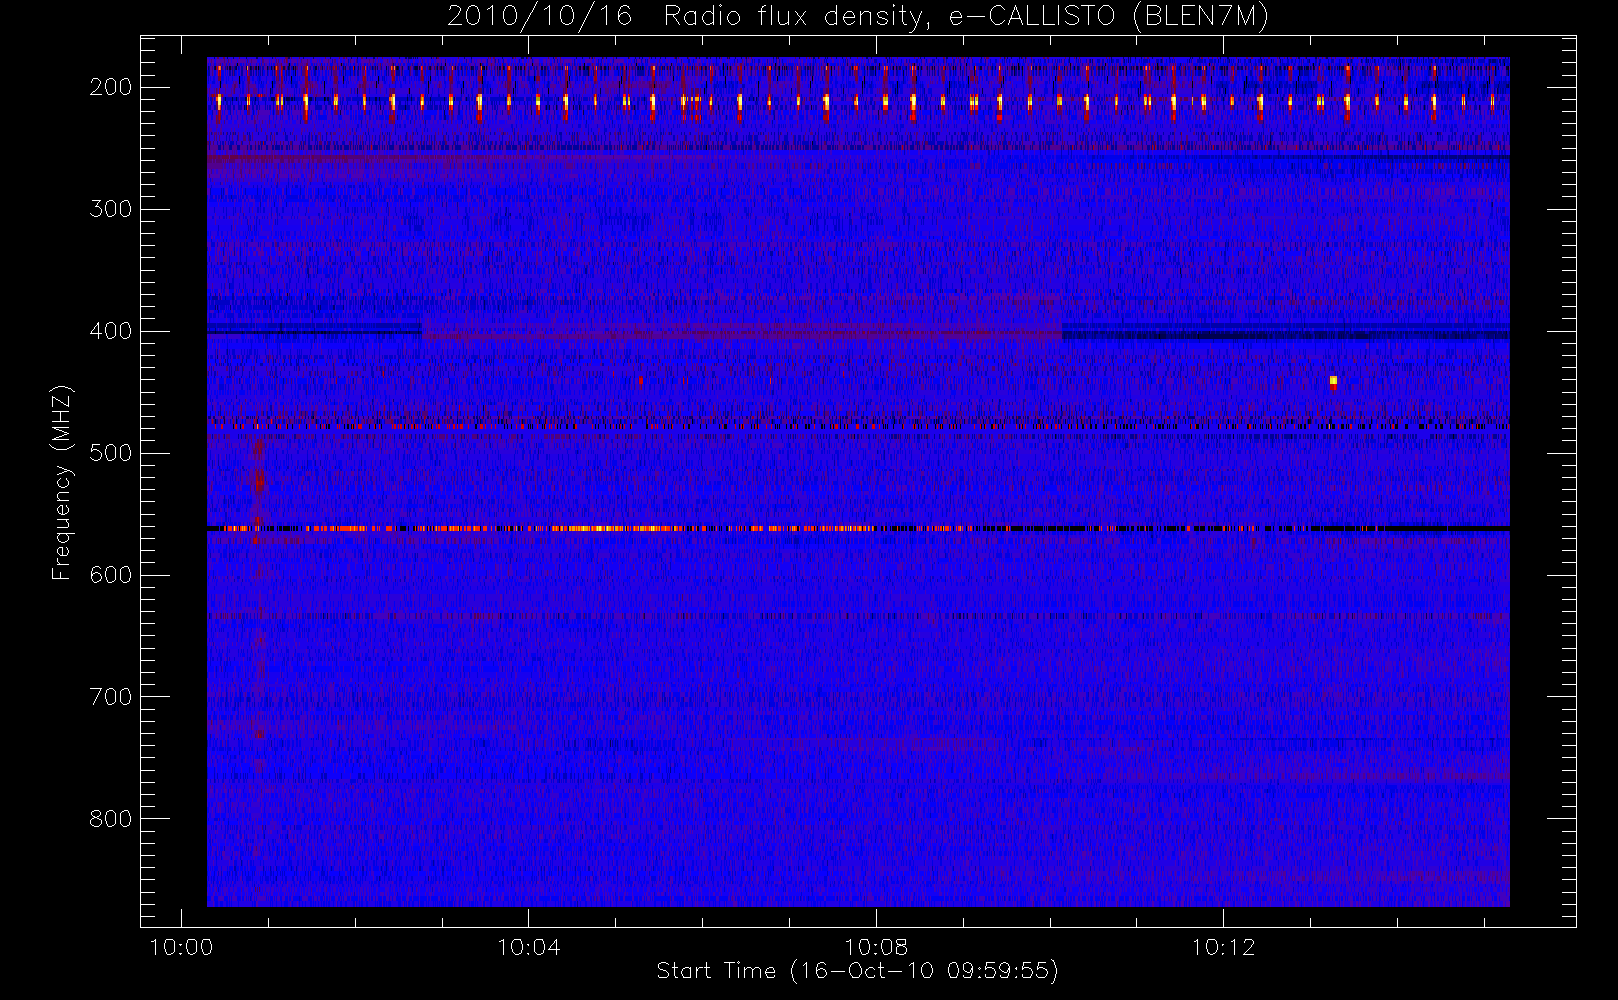This screenshot has height=1000, width=1618.
Task: Click the 500 frequency tick label
Action: (x=110, y=453)
